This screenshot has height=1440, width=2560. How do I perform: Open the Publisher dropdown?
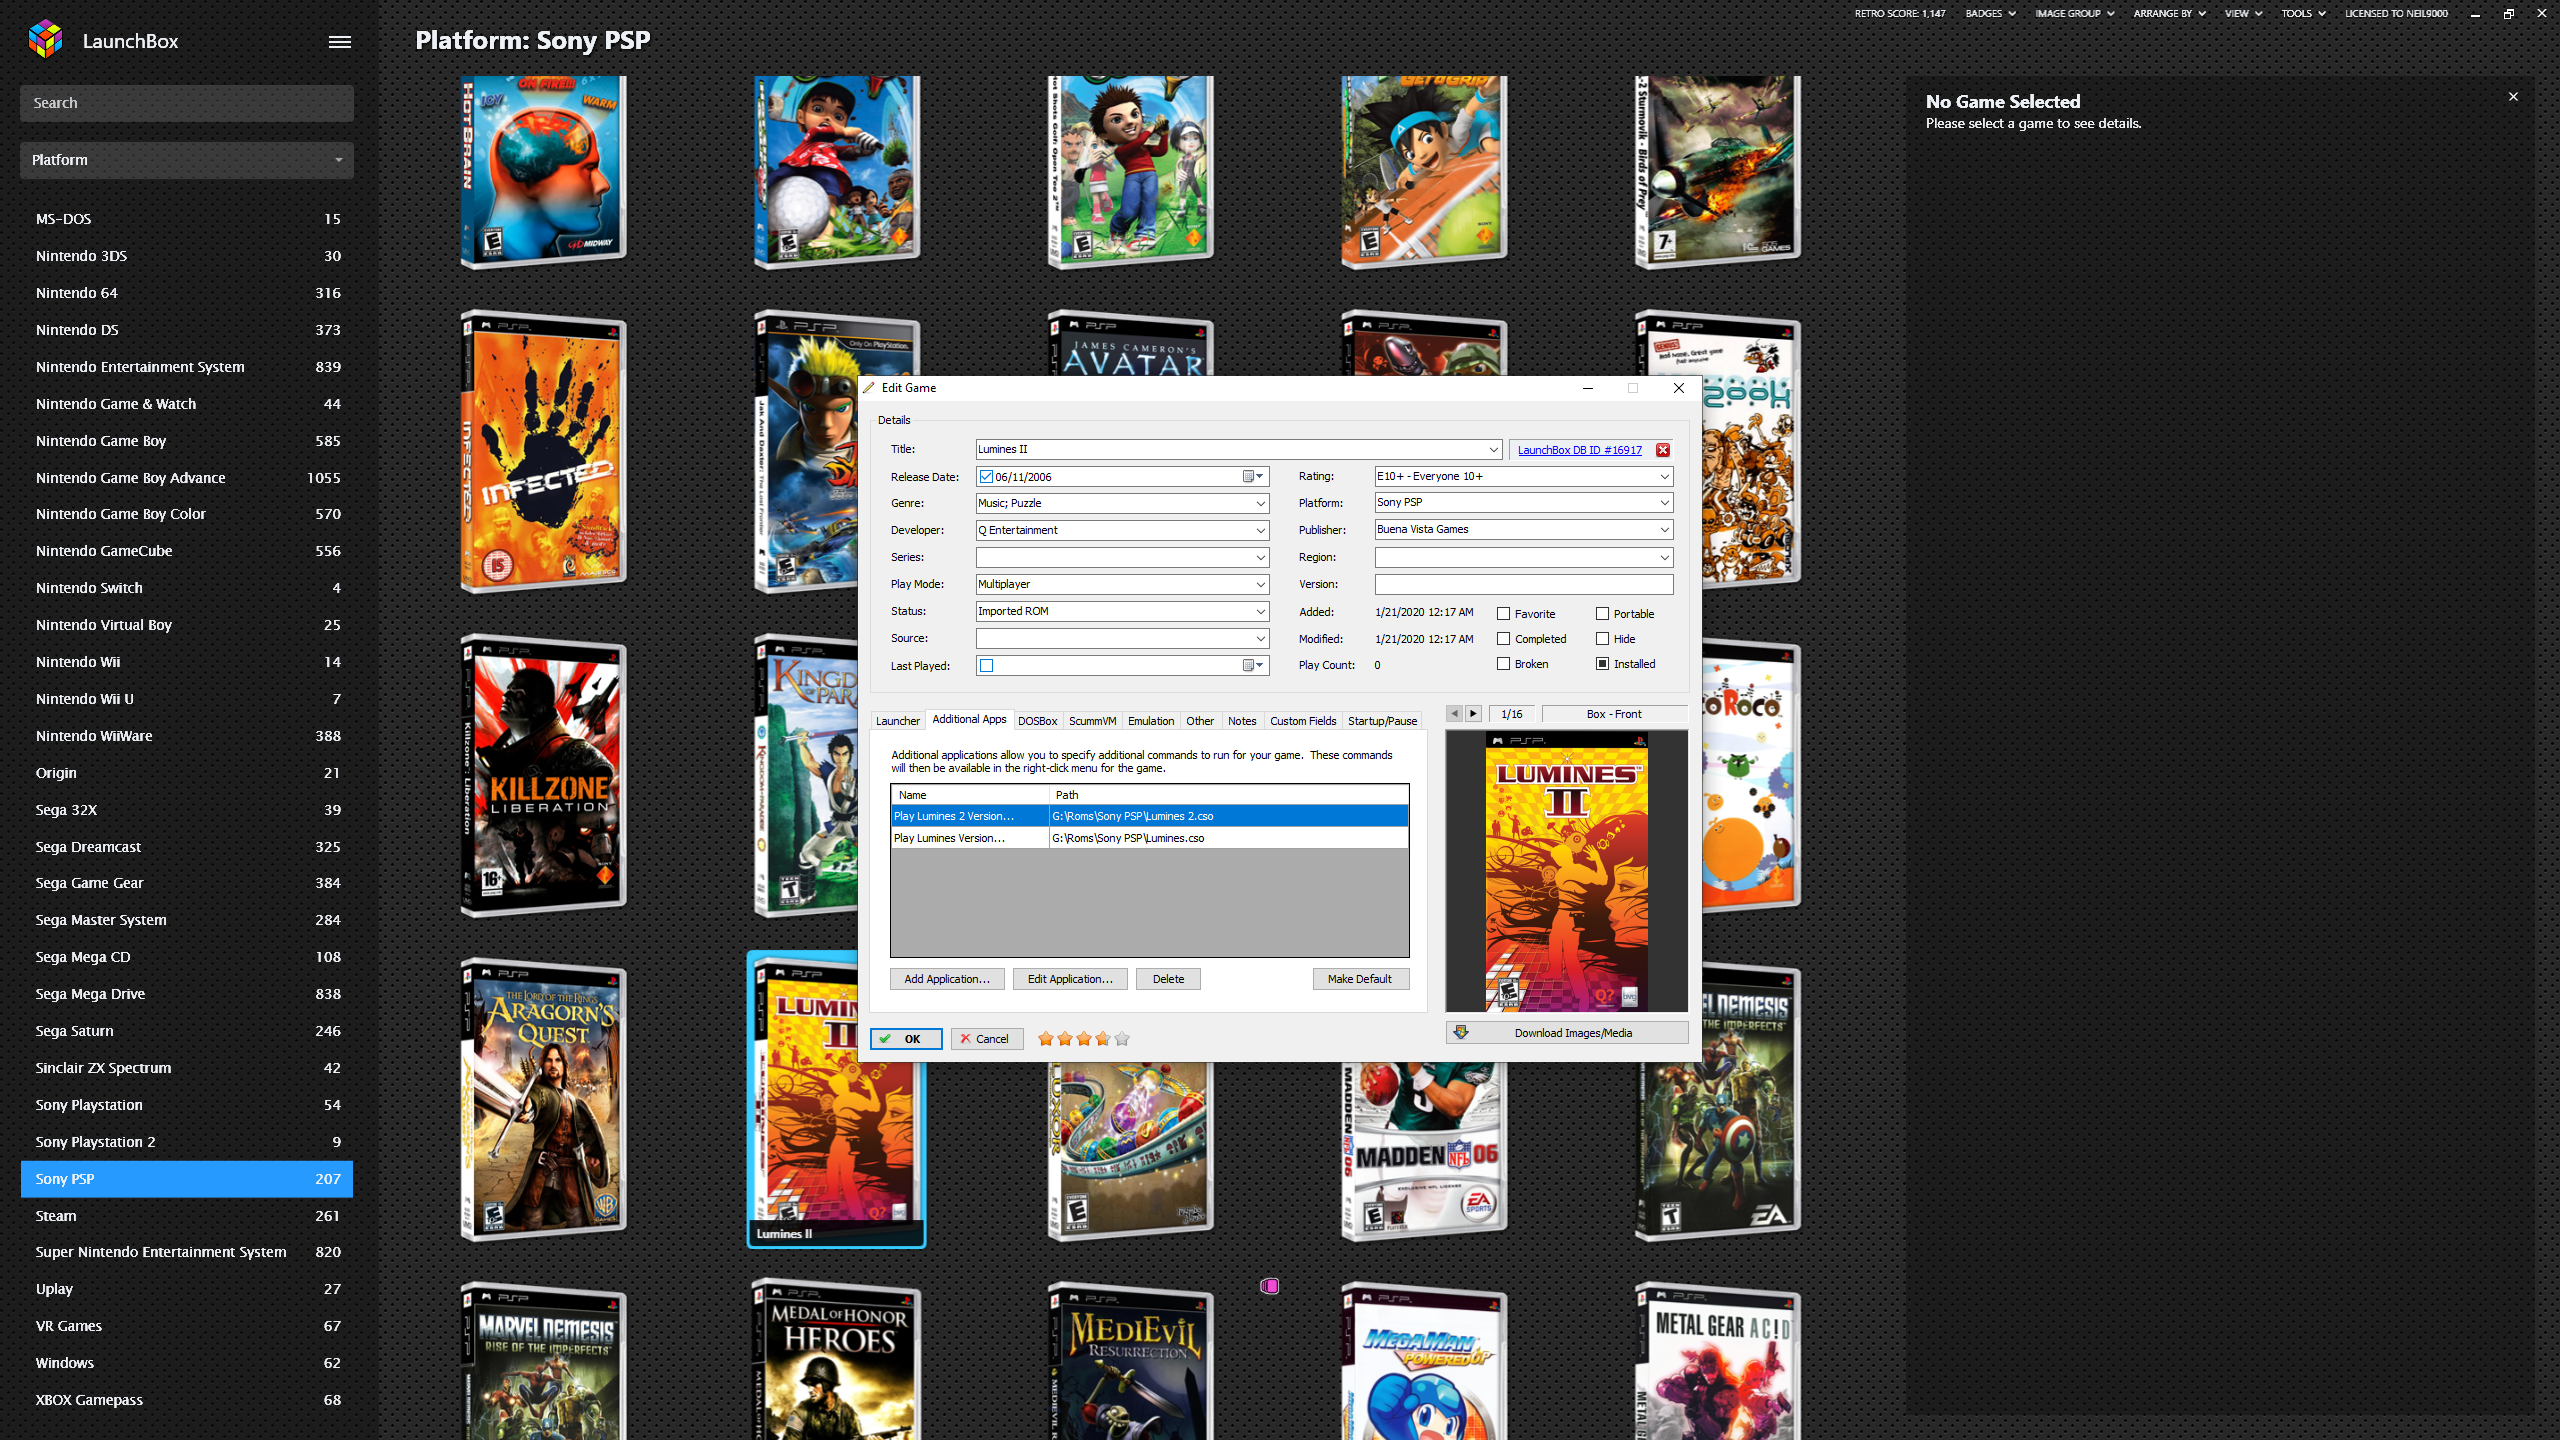click(1664, 530)
